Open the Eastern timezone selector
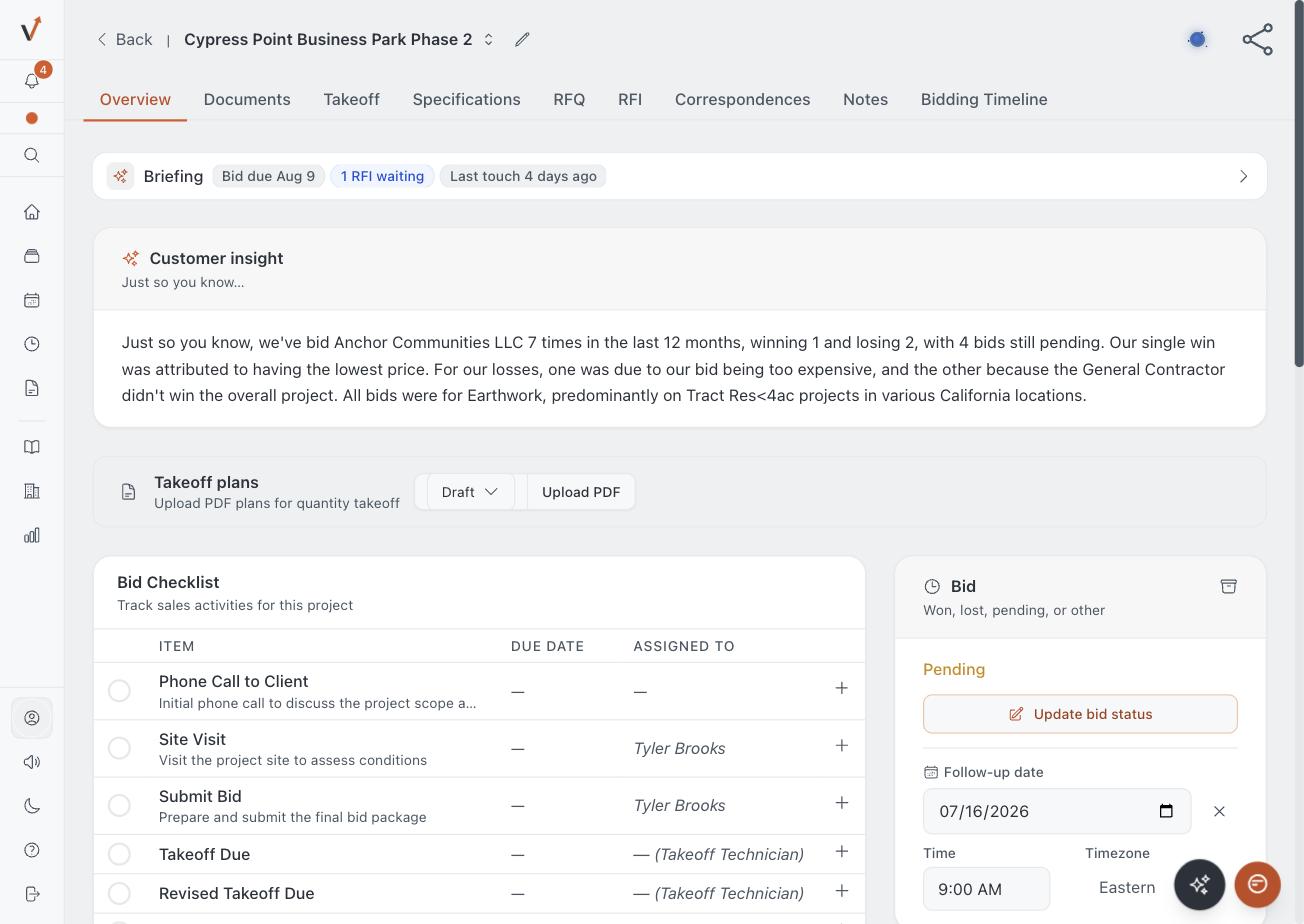 tap(1127, 888)
